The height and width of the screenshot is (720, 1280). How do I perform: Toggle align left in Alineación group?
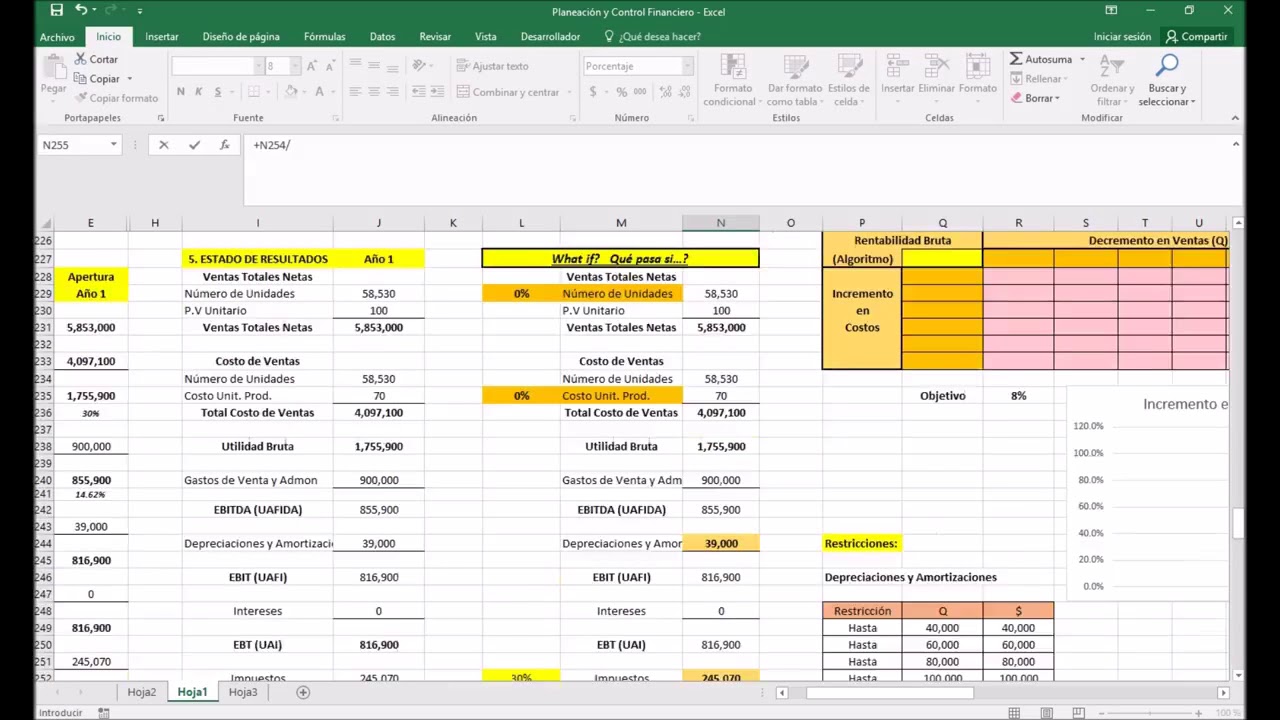coord(355,92)
